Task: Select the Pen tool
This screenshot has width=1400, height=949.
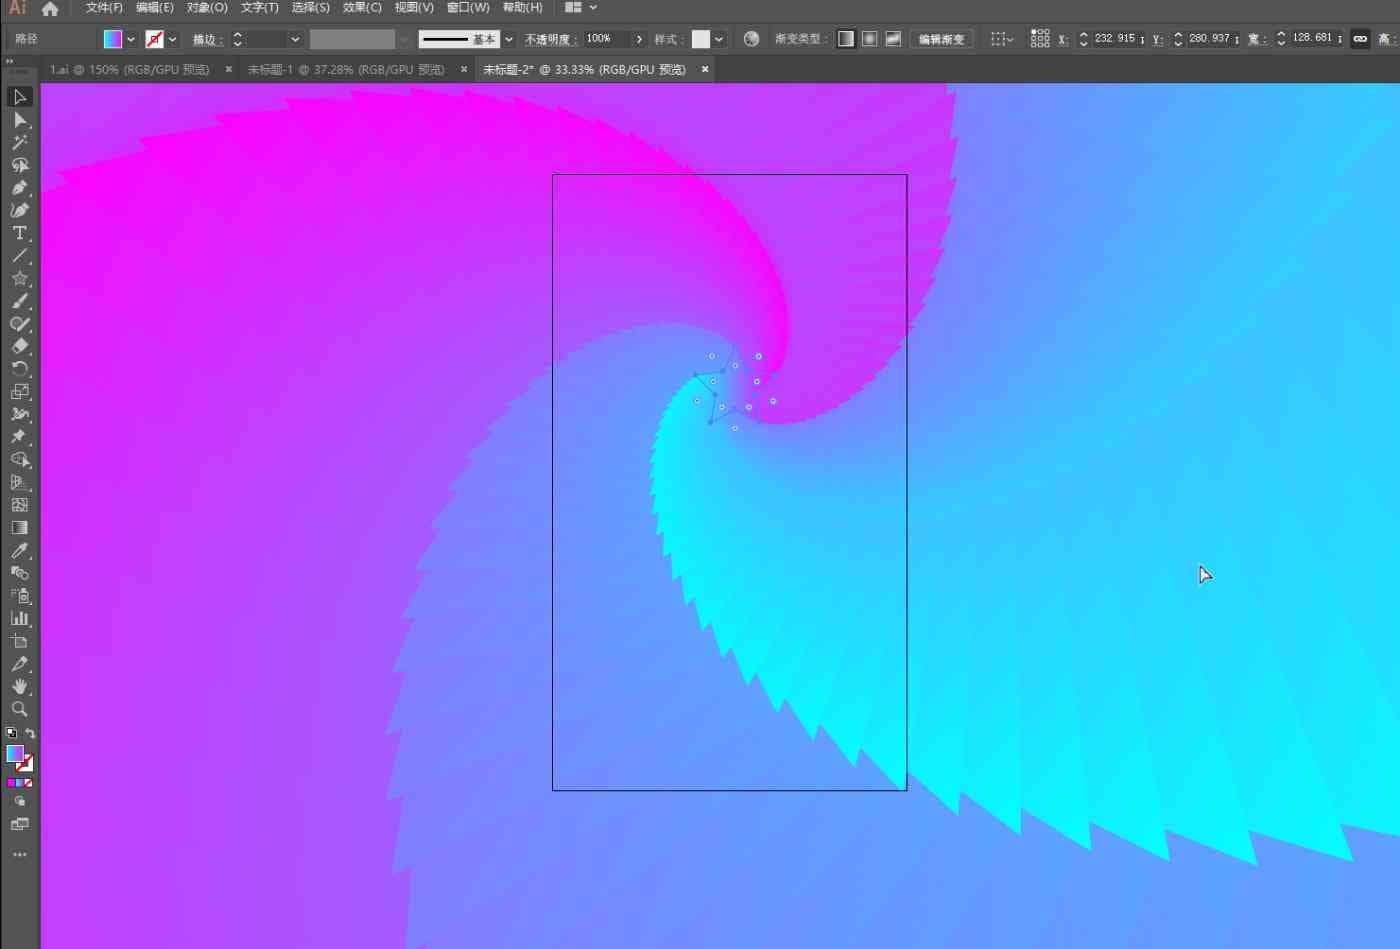Action: [19, 188]
